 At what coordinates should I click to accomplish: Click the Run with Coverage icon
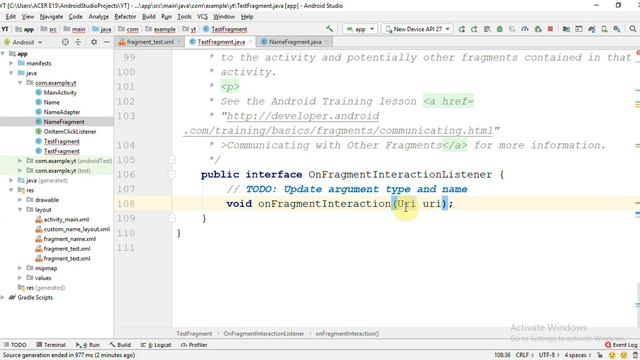click(512, 29)
